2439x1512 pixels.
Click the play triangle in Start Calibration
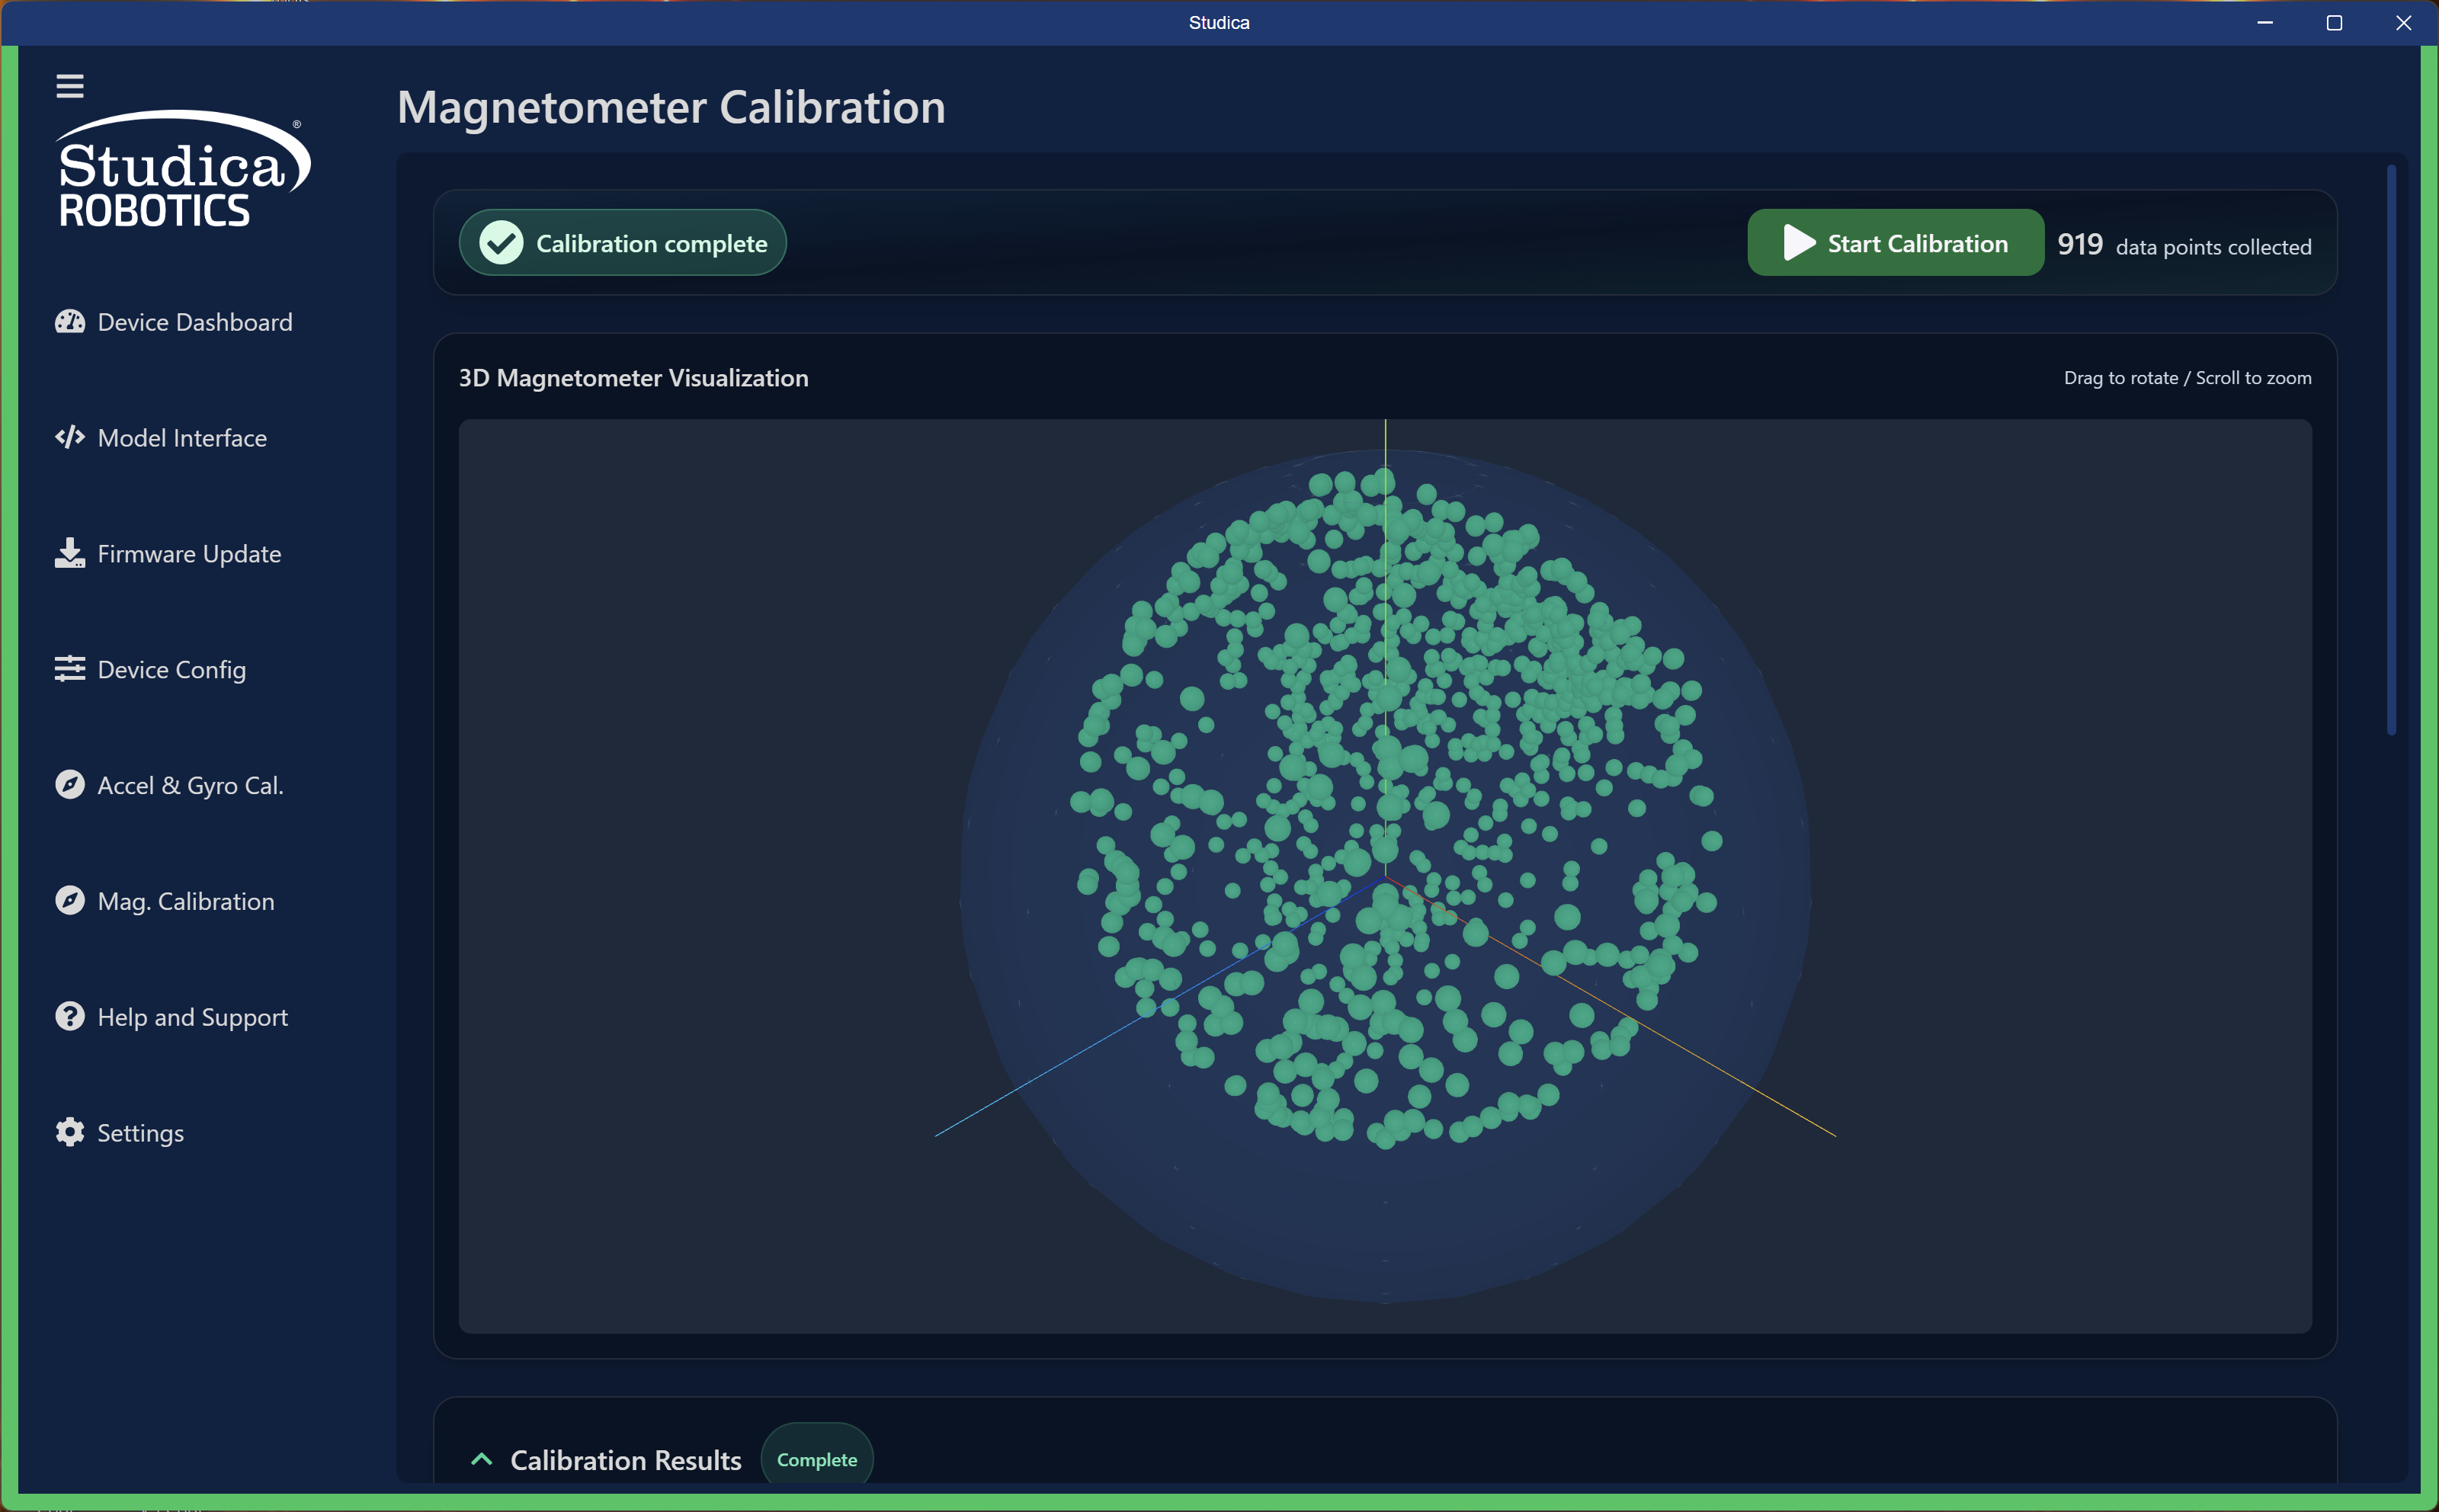tap(1798, 243)
